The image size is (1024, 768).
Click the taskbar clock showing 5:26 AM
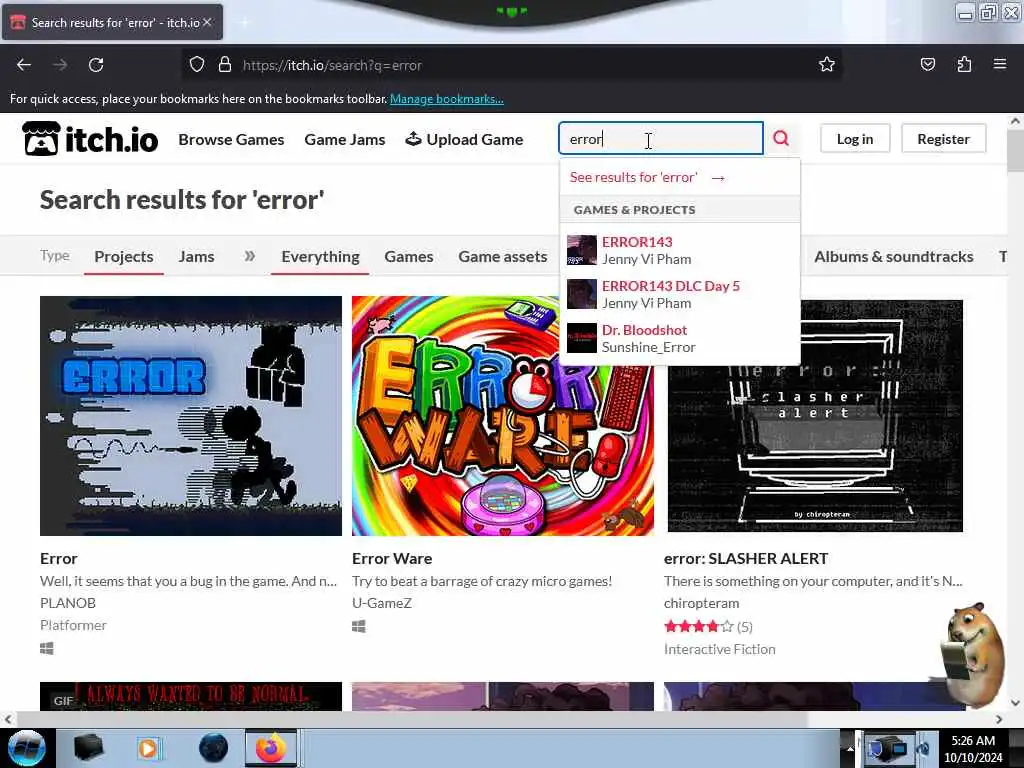coord(973,748)
